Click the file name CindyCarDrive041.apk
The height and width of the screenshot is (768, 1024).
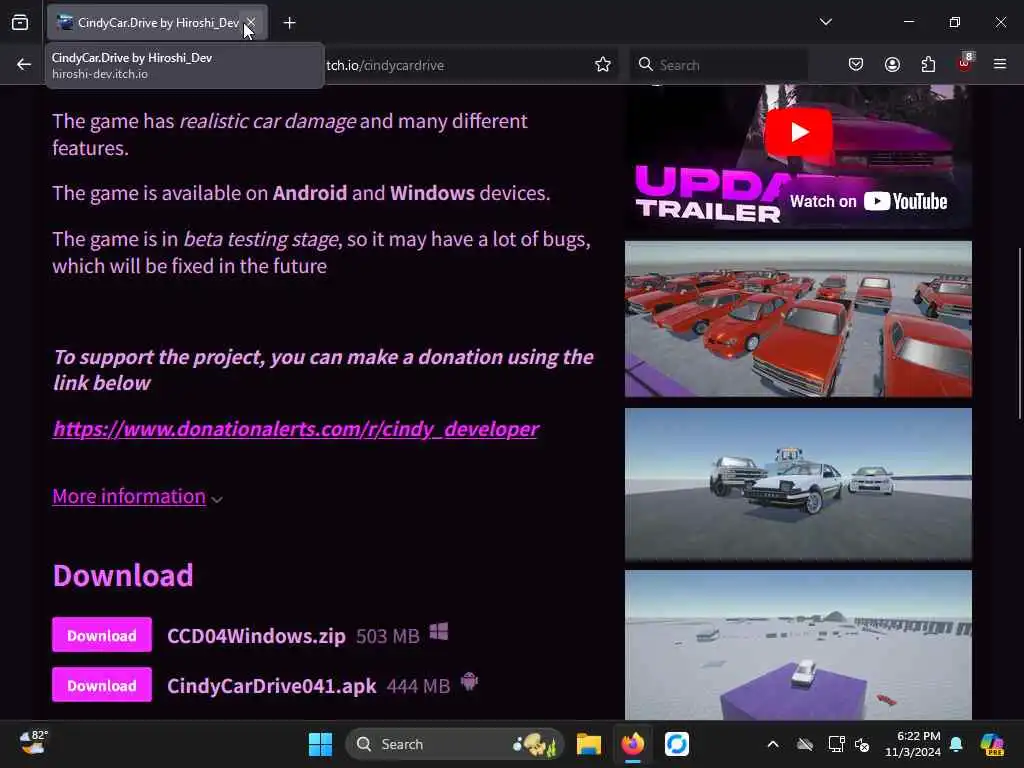[x=272, y=686]
